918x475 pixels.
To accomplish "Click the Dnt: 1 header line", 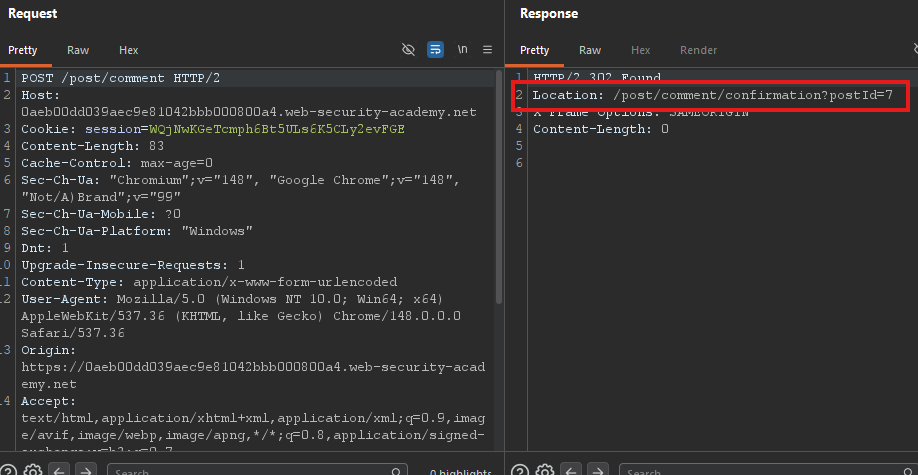I will (x=45, y=248).
